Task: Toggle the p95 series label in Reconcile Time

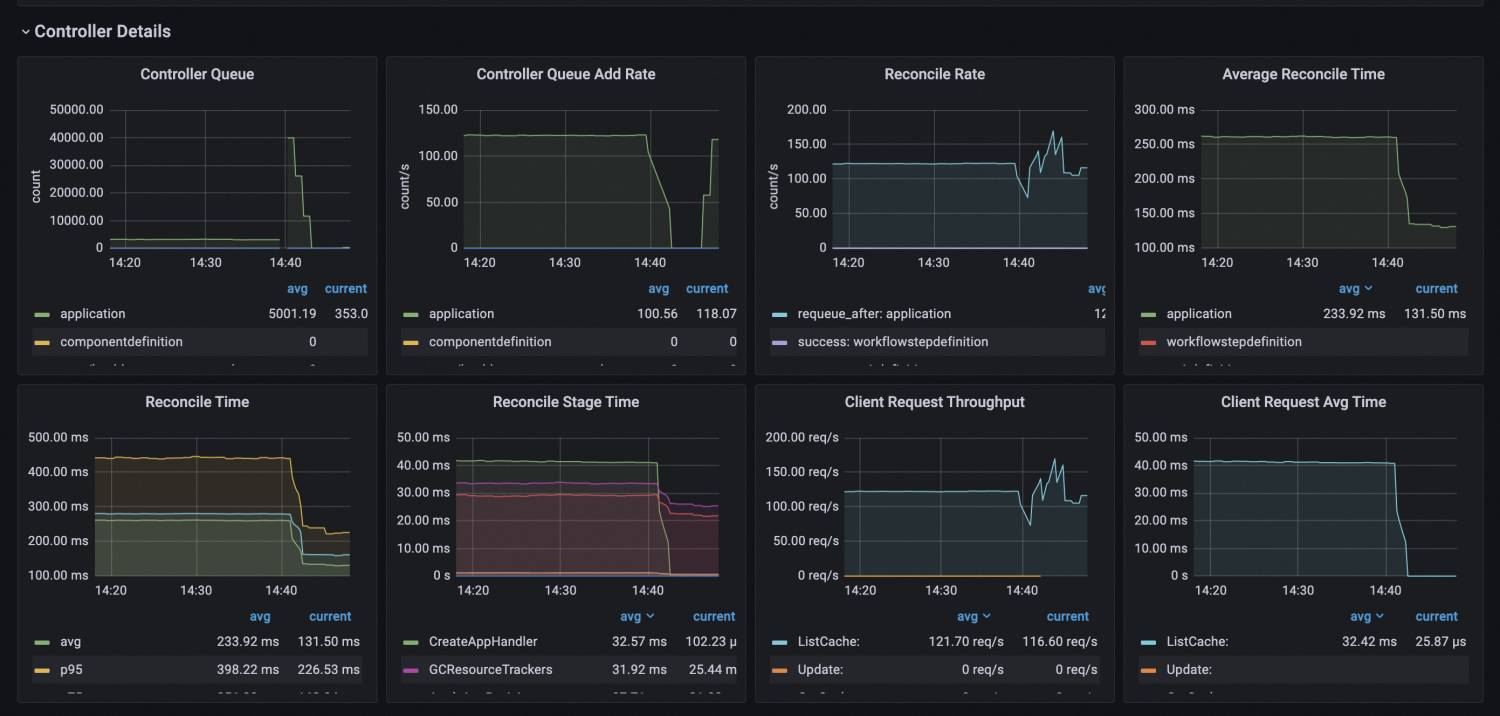Action: (x=71, y=670)
